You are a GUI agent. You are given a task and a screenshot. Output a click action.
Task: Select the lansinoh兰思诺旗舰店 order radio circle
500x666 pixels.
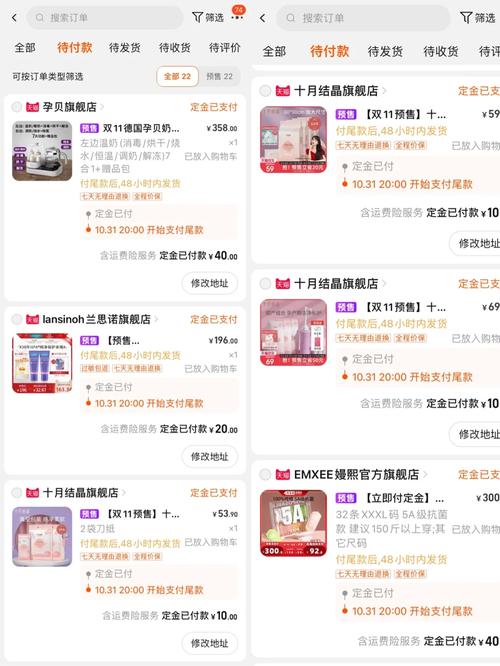point(16,319)
